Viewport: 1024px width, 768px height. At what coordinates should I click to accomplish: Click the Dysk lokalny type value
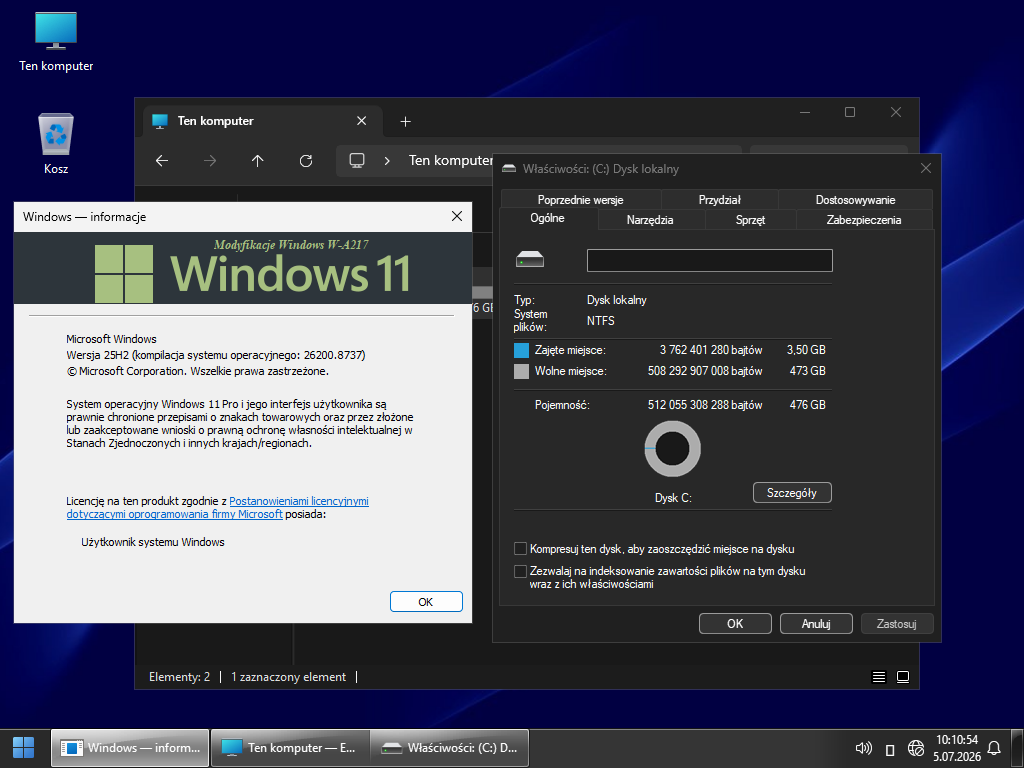coord(616,300)
